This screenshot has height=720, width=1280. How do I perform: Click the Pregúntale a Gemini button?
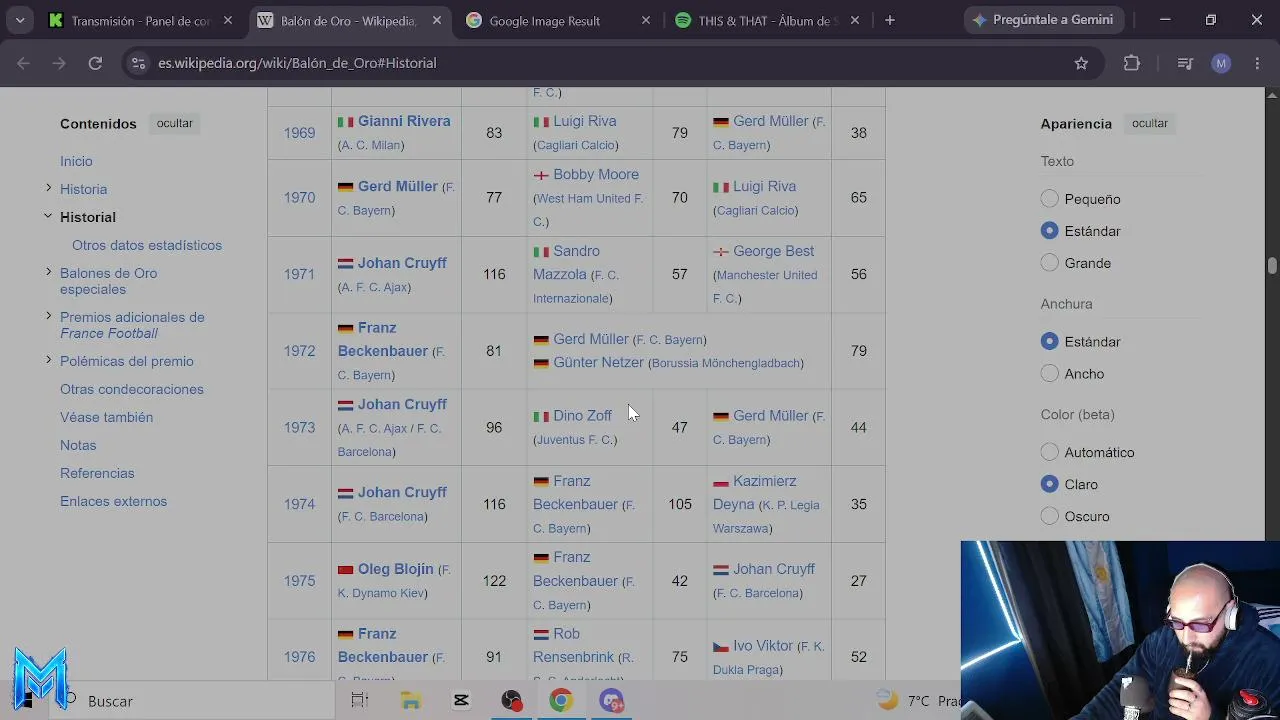click(1044, 20)
